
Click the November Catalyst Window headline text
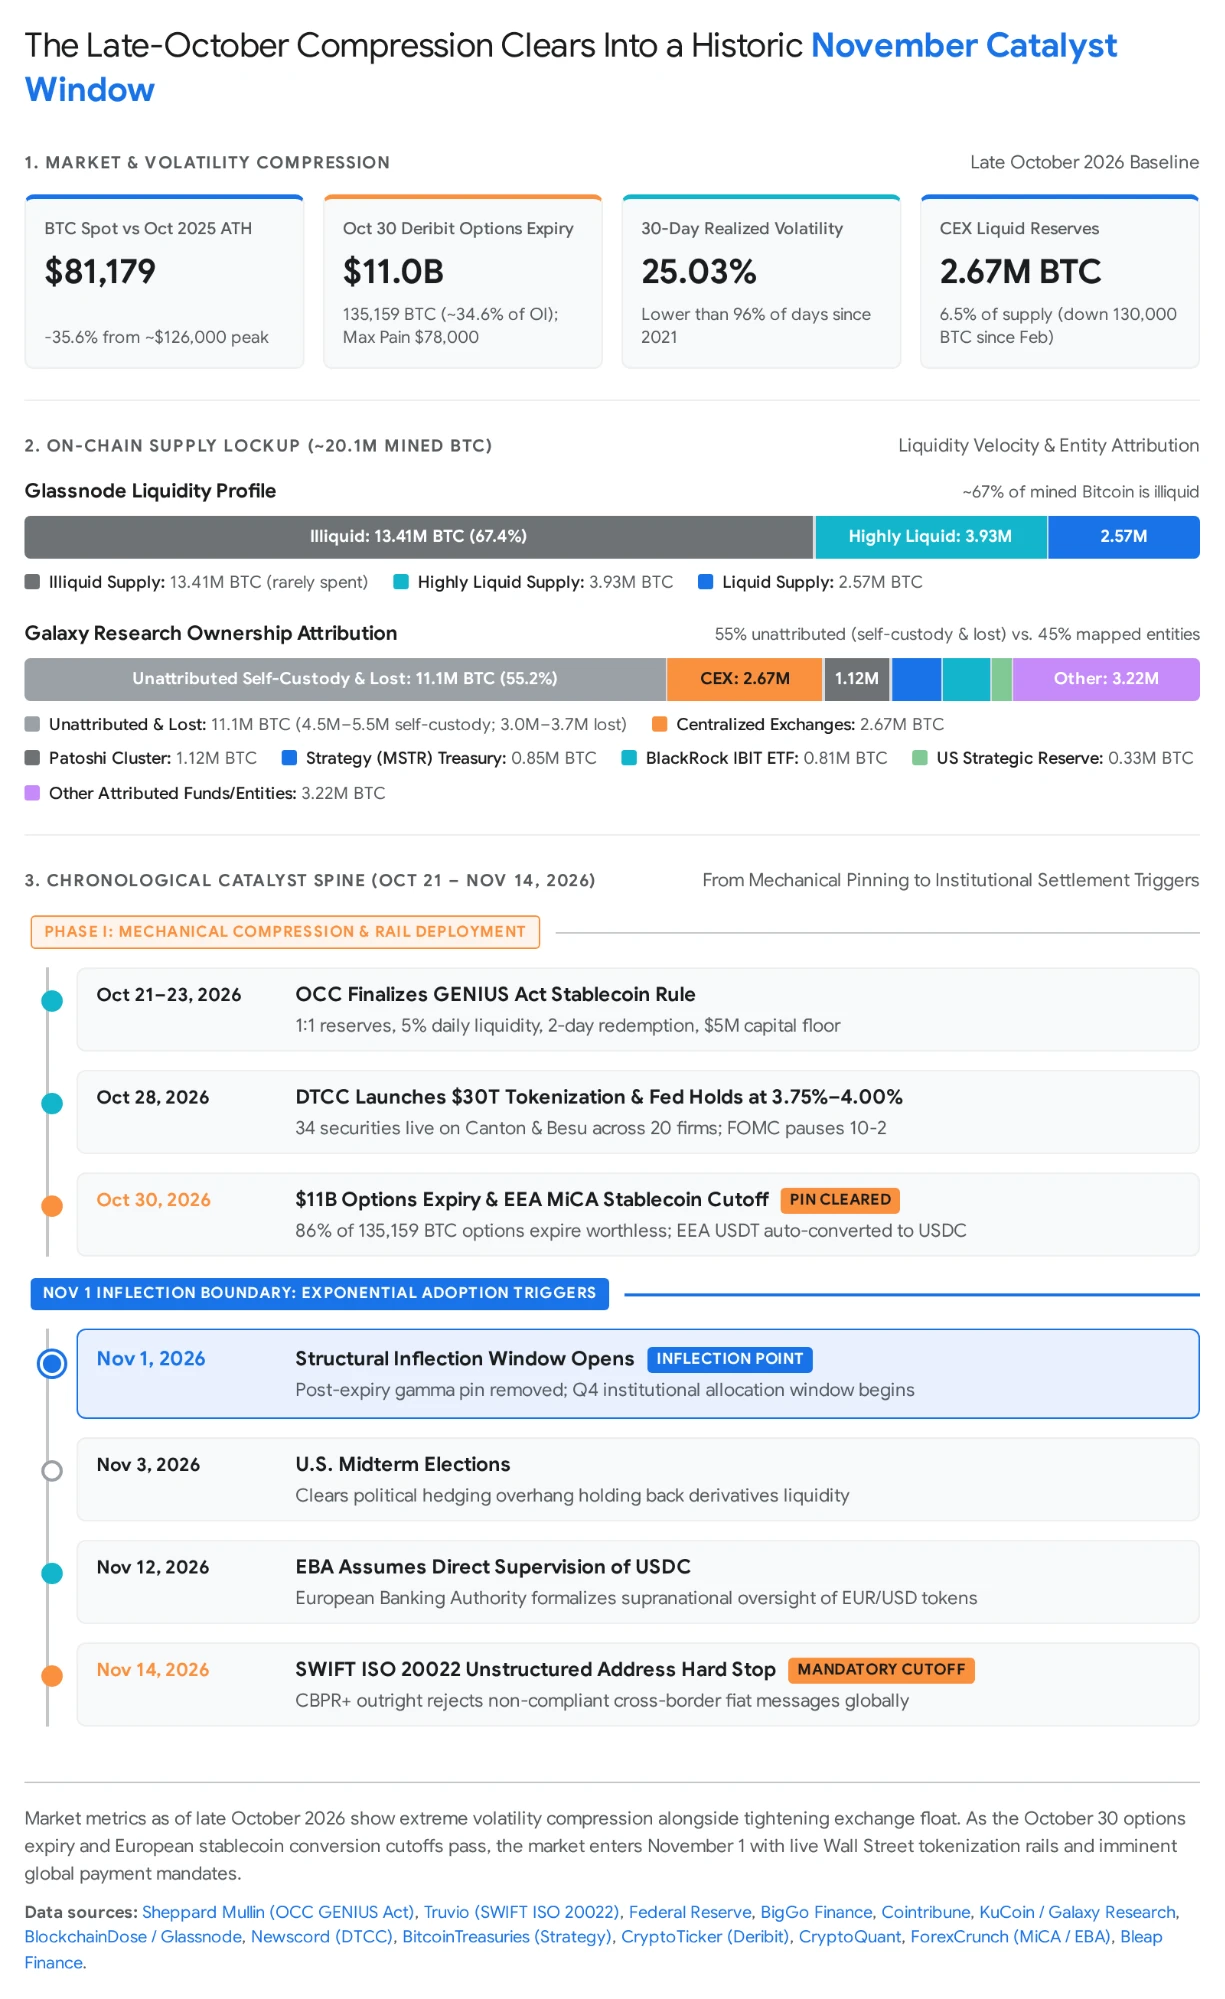click(571, 67)
